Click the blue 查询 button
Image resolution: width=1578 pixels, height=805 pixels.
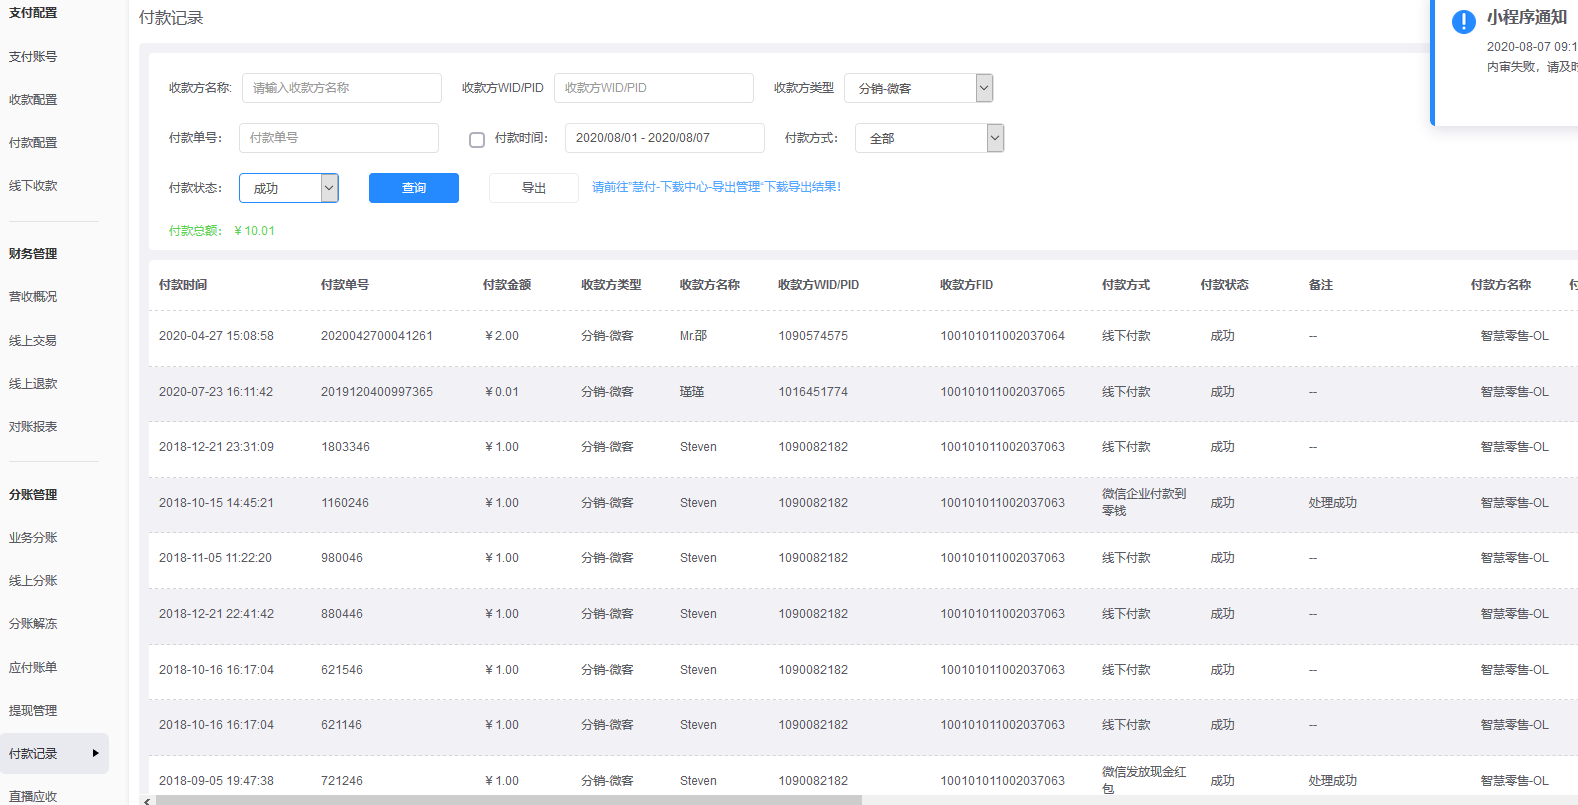click(413, 188)
